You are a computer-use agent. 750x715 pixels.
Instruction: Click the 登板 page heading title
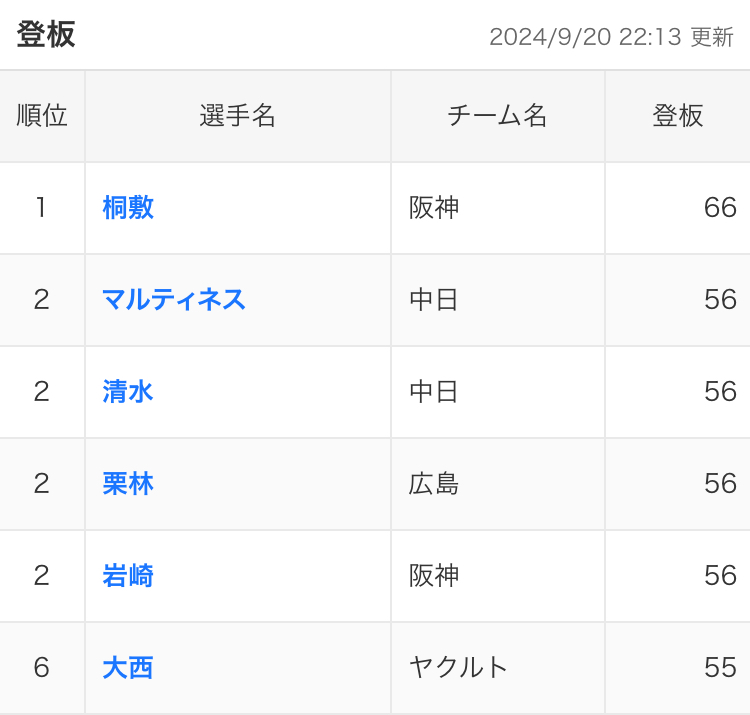point(46,35)
